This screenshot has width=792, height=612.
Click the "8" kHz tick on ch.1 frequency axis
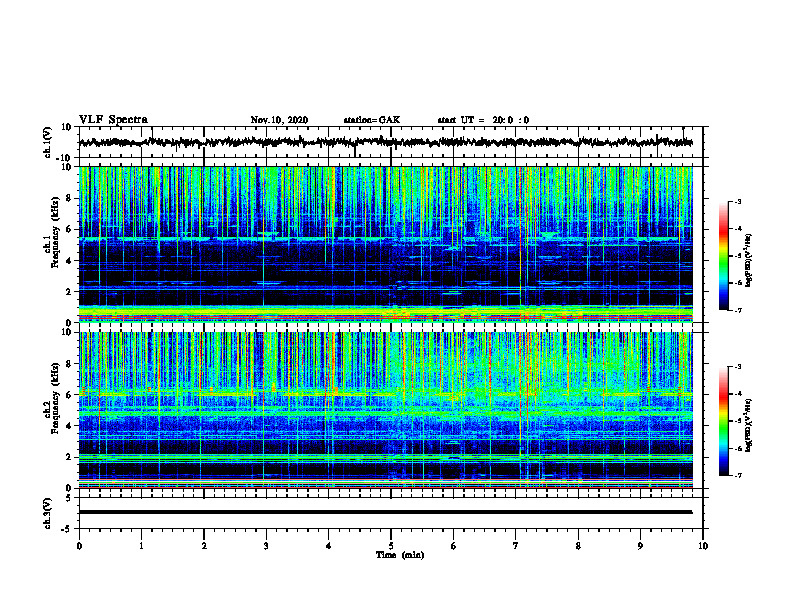coord(70,198)
